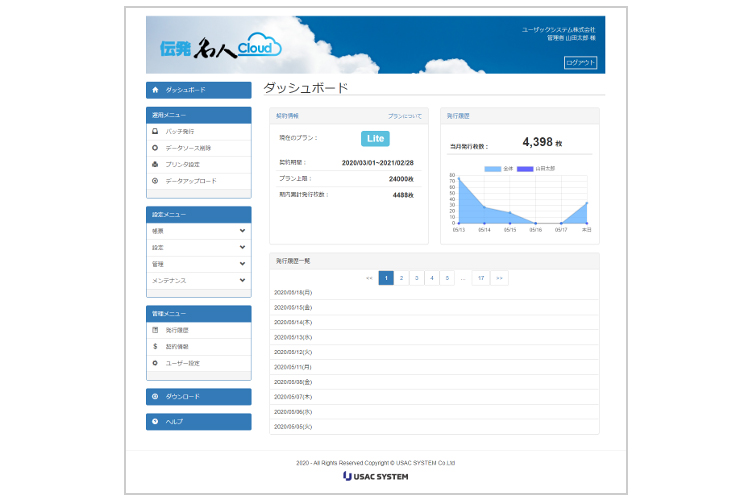
Task: Click the question mark ヘルプ icon
Action: point(155,422)
